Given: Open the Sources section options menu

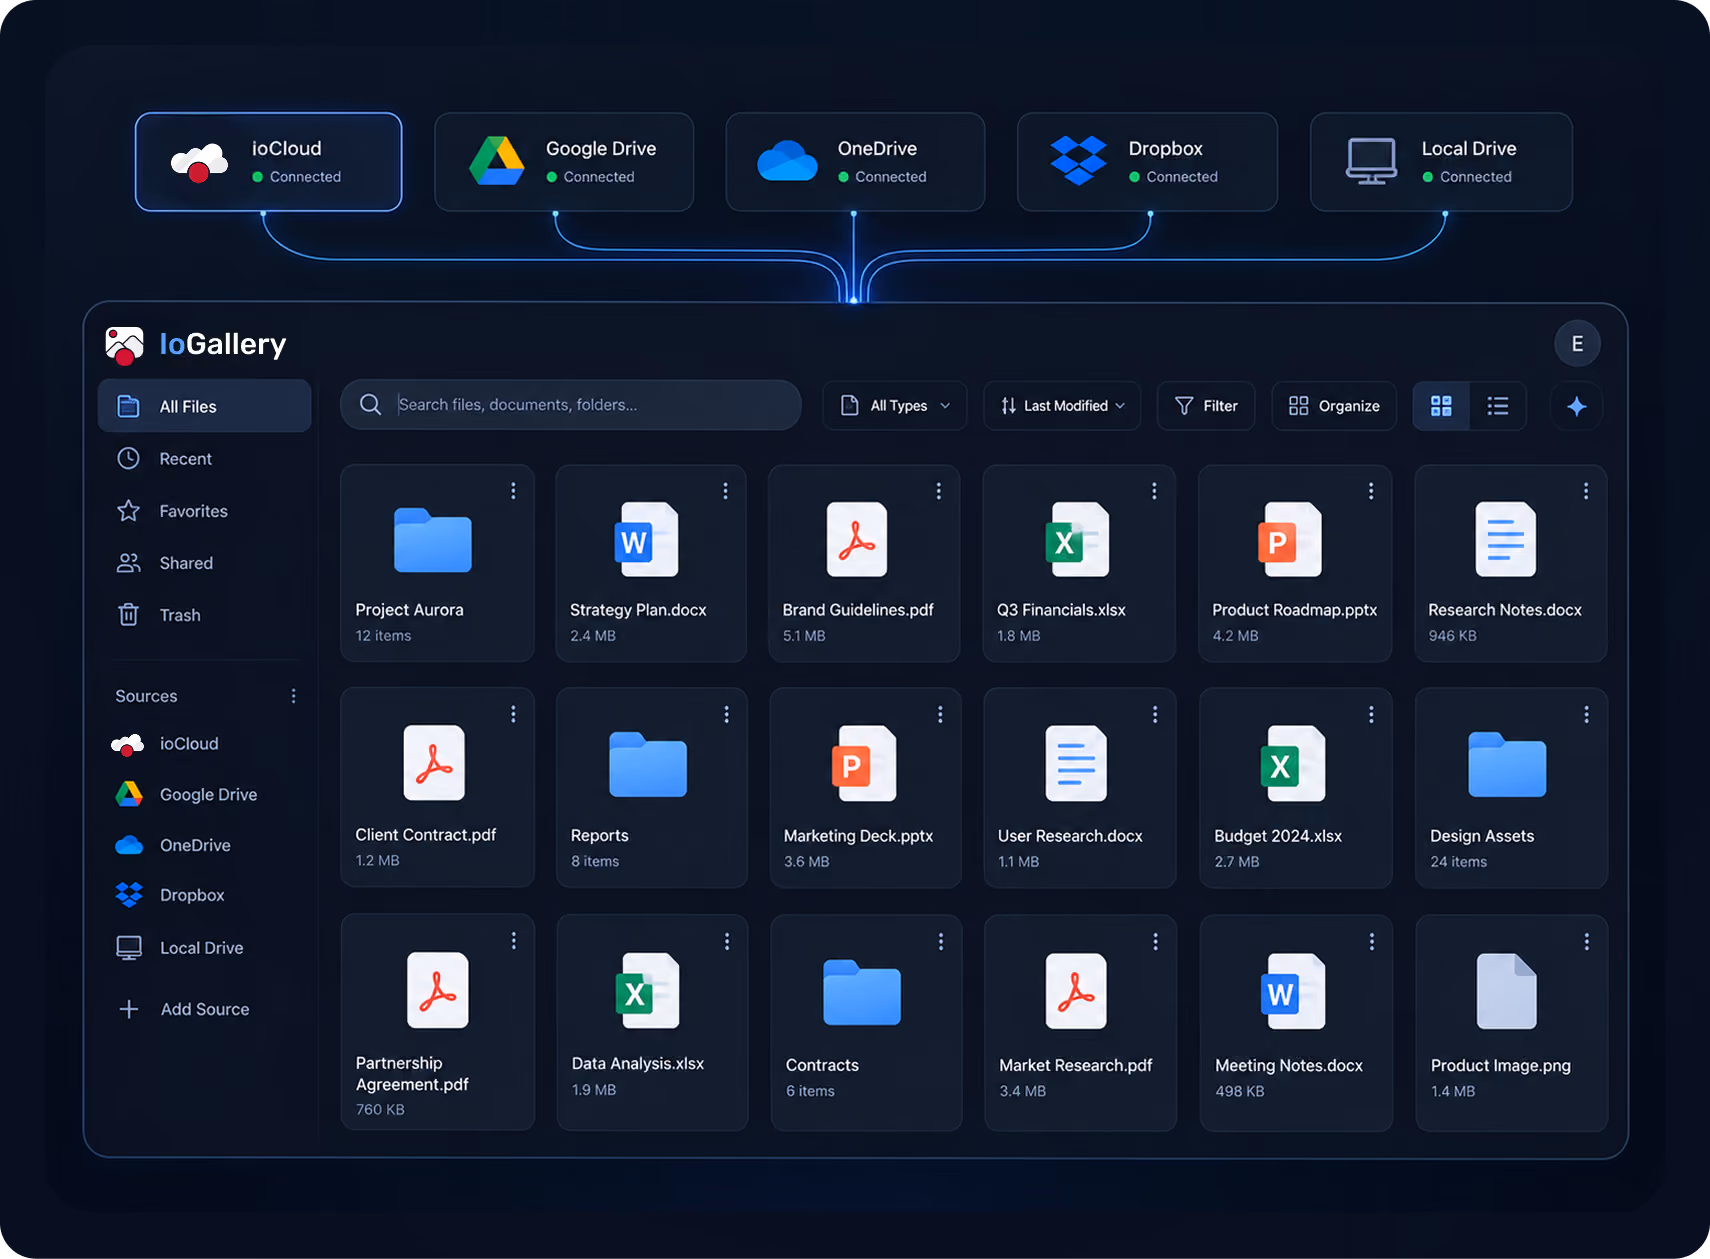Looking at the screenshot, I should pos(293,696).
